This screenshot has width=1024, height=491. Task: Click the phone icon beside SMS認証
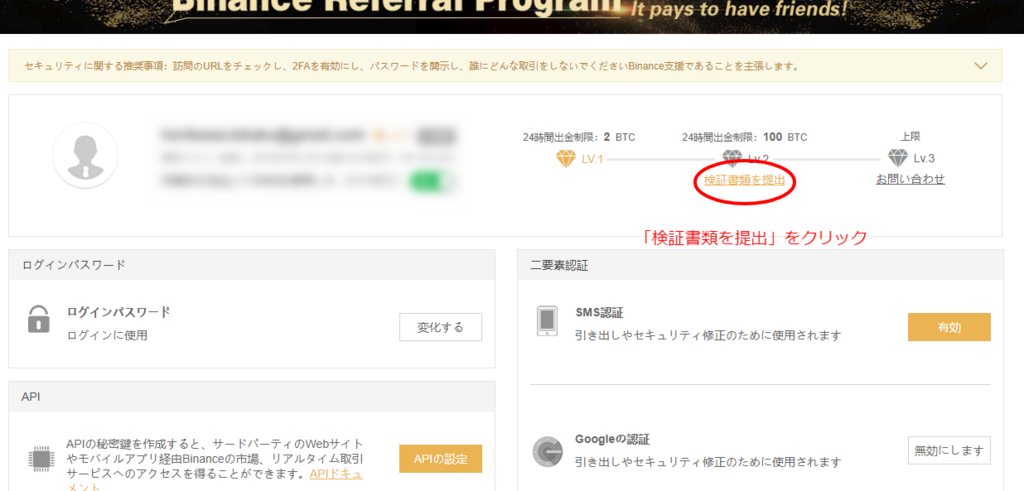pyautogui.click(x=547, y=320)
